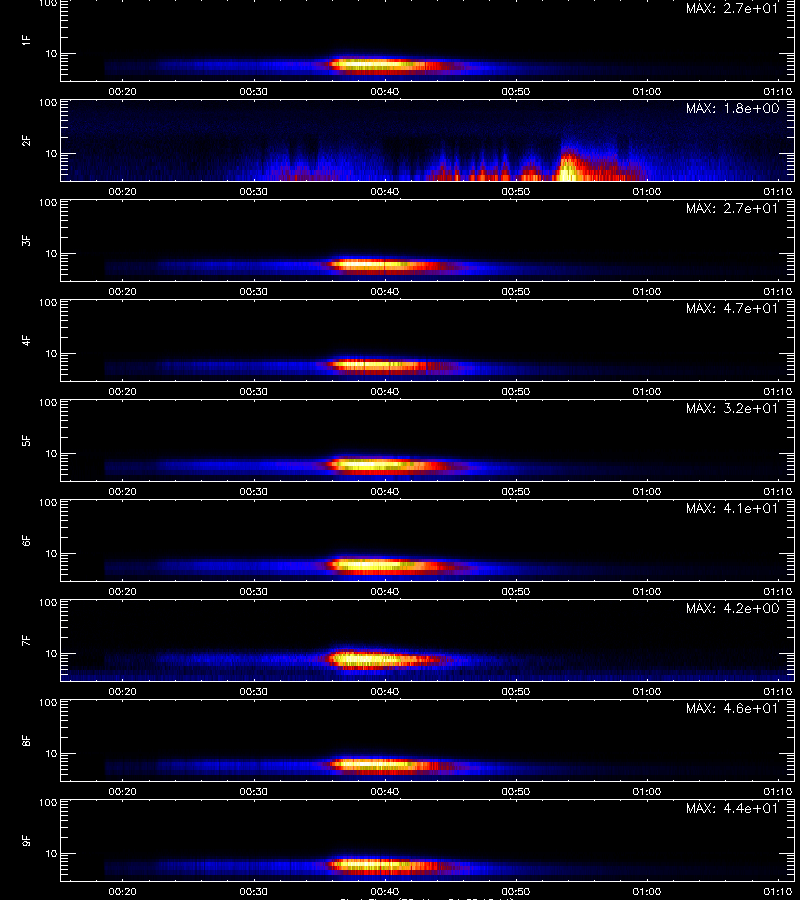
Task: Click the 00:50 time label under panel 4F
Action: pyautogui.click(x=515, y=391)
